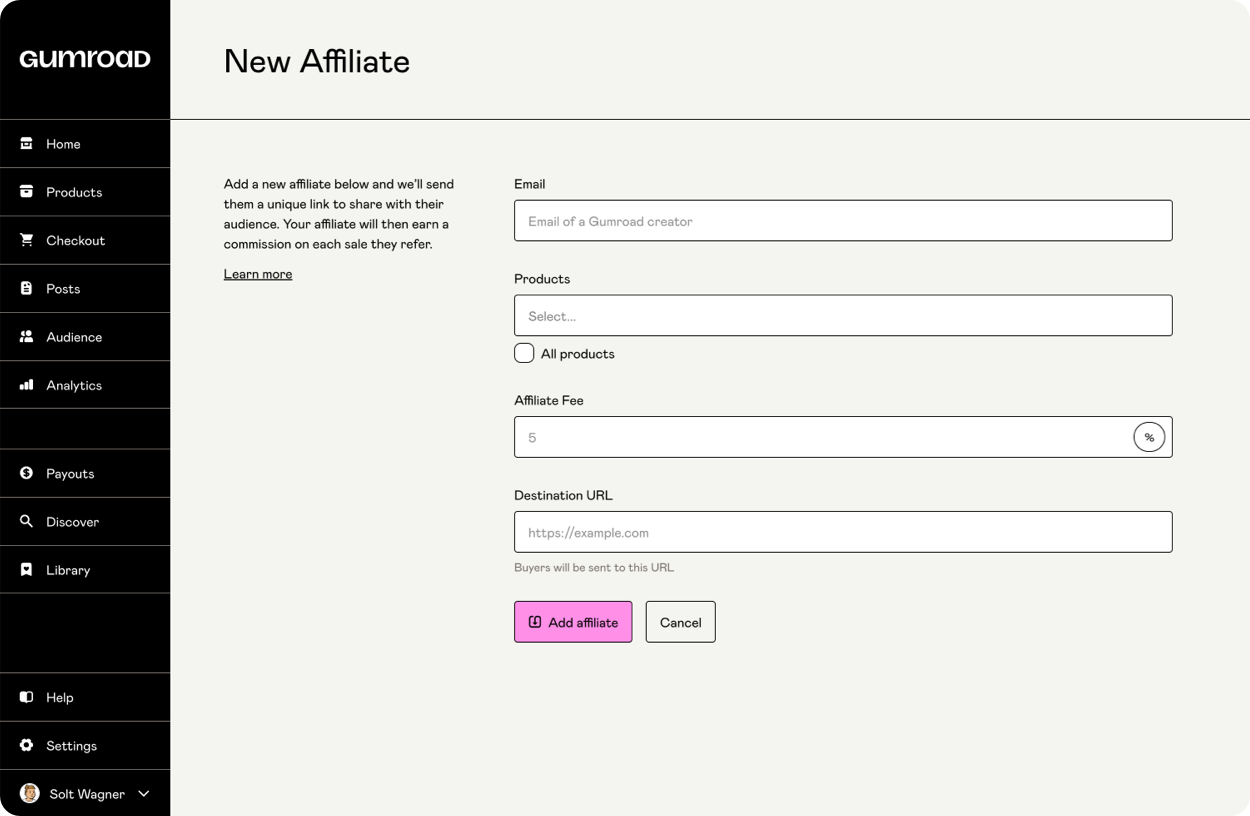Go to Discover in the sidebar
This screenshot has width=1250, height=816.
click(85, 522)
